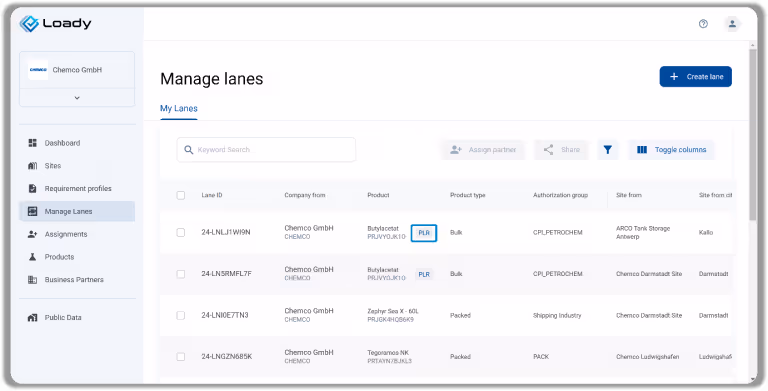768x391 pixels.
Task: Click lane ID 24-LNI0E7TN3
Action: (x=225, y=315)
